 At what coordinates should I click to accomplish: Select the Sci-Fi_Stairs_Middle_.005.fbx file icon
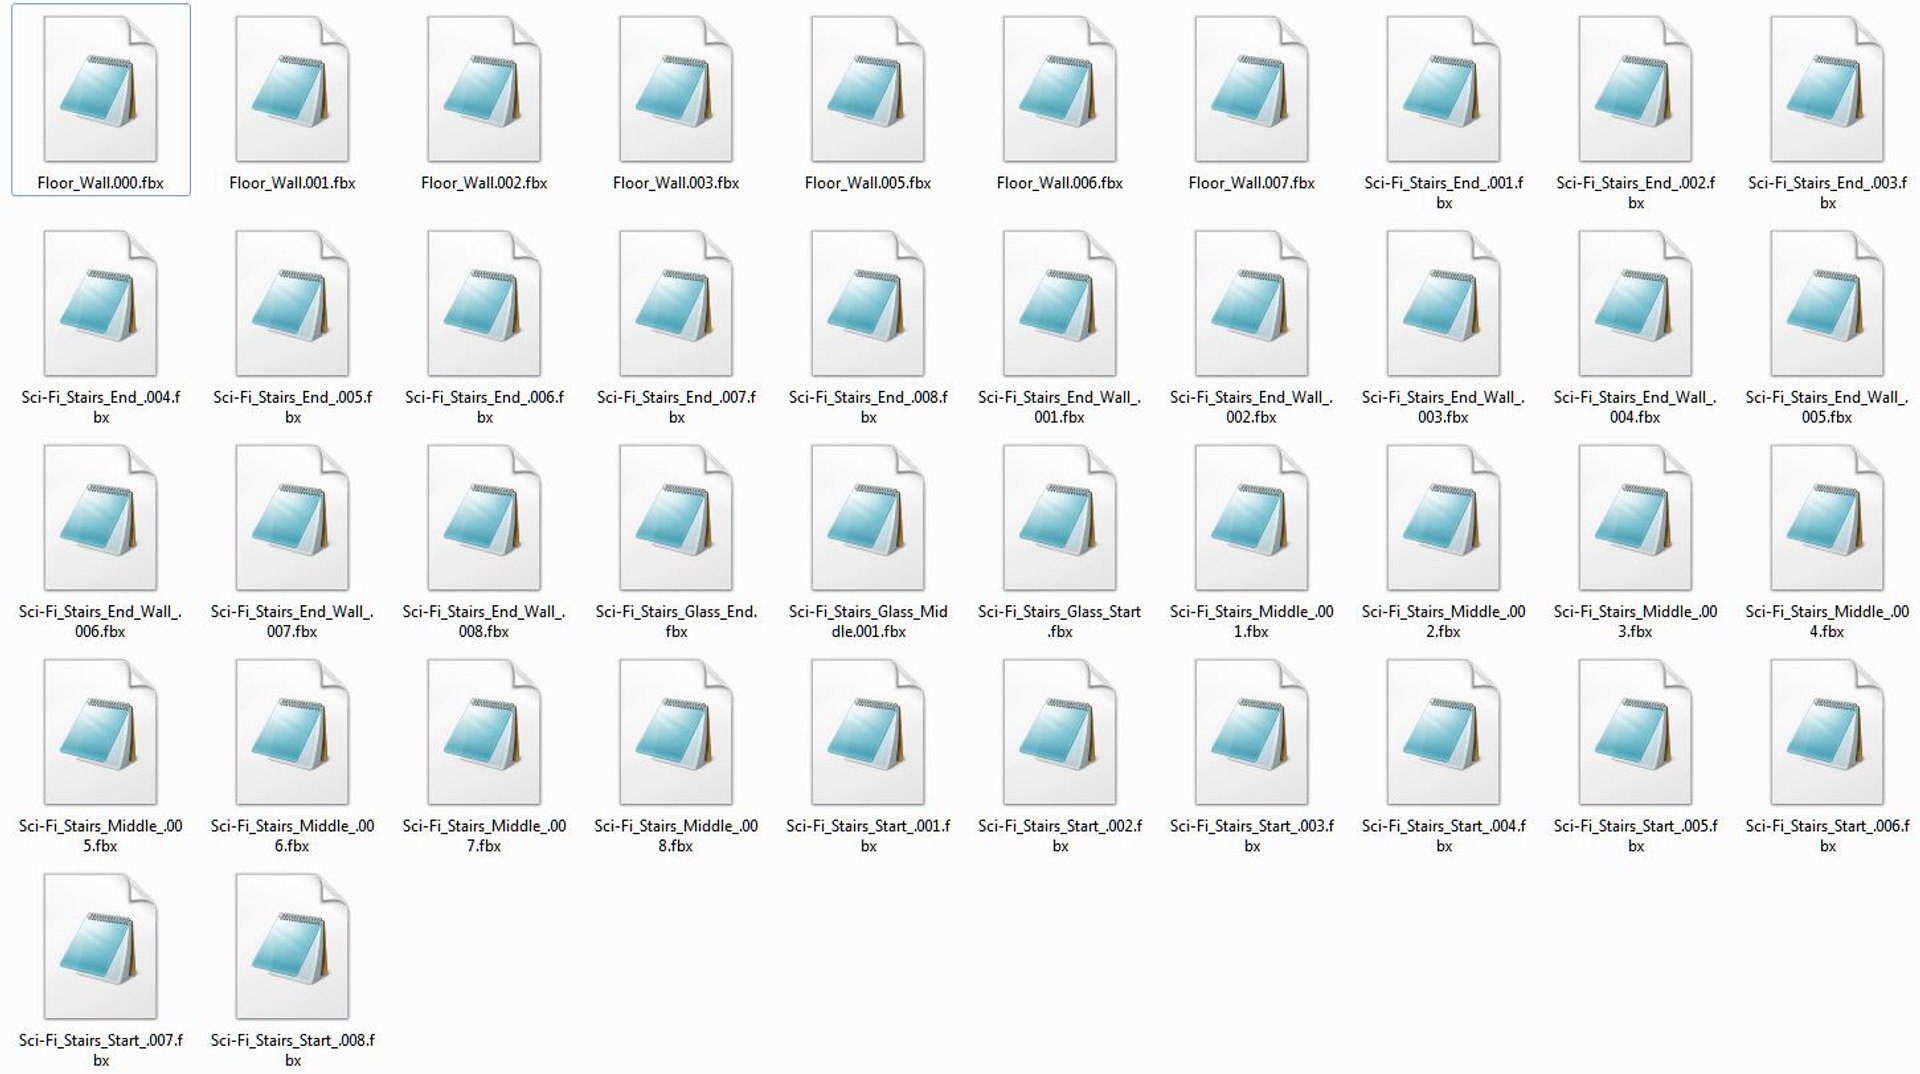tap(100, 732)
